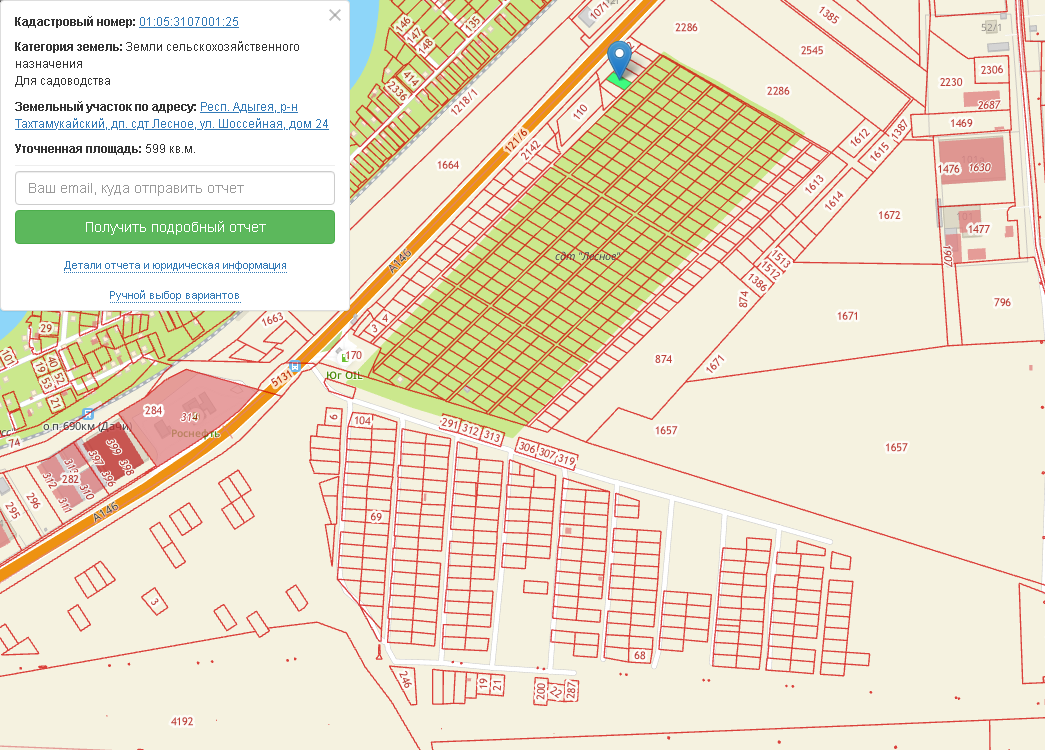Select the pink parcel labeled 284
Viewport: 1045px width, 750px height.
click(x=153, y=410)
